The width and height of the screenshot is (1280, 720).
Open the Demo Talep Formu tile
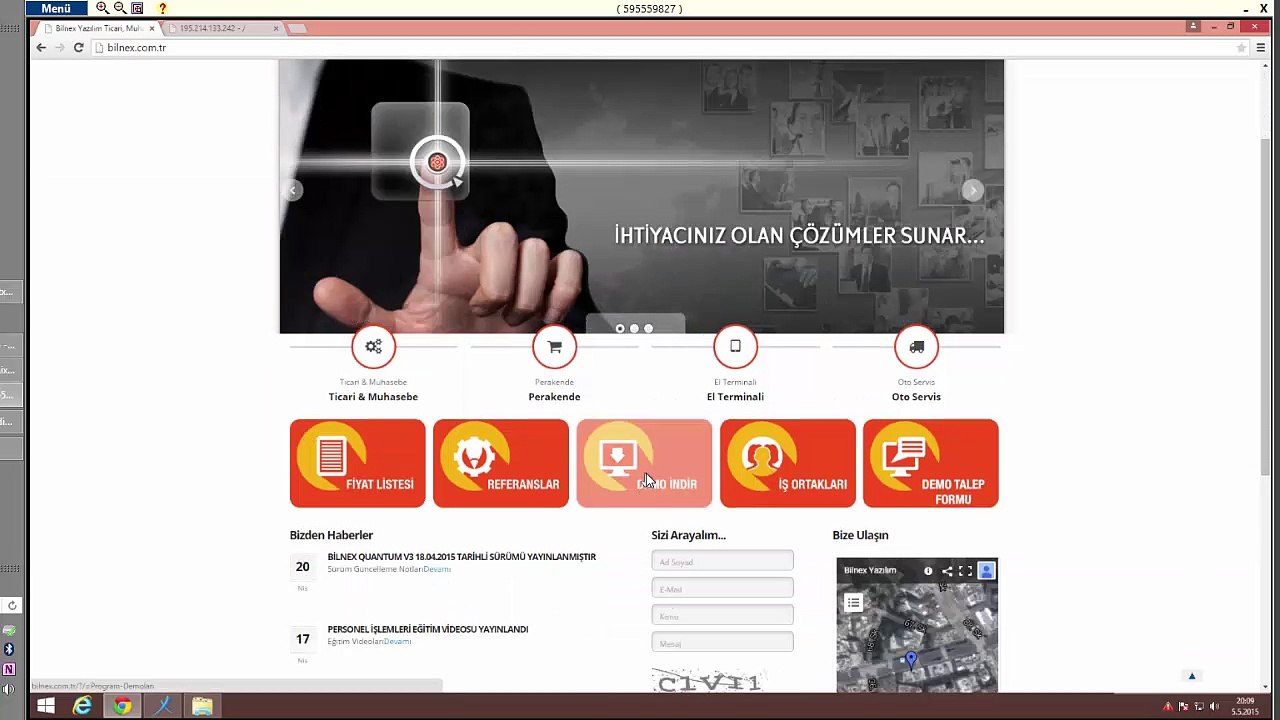[x=931, y=463]
